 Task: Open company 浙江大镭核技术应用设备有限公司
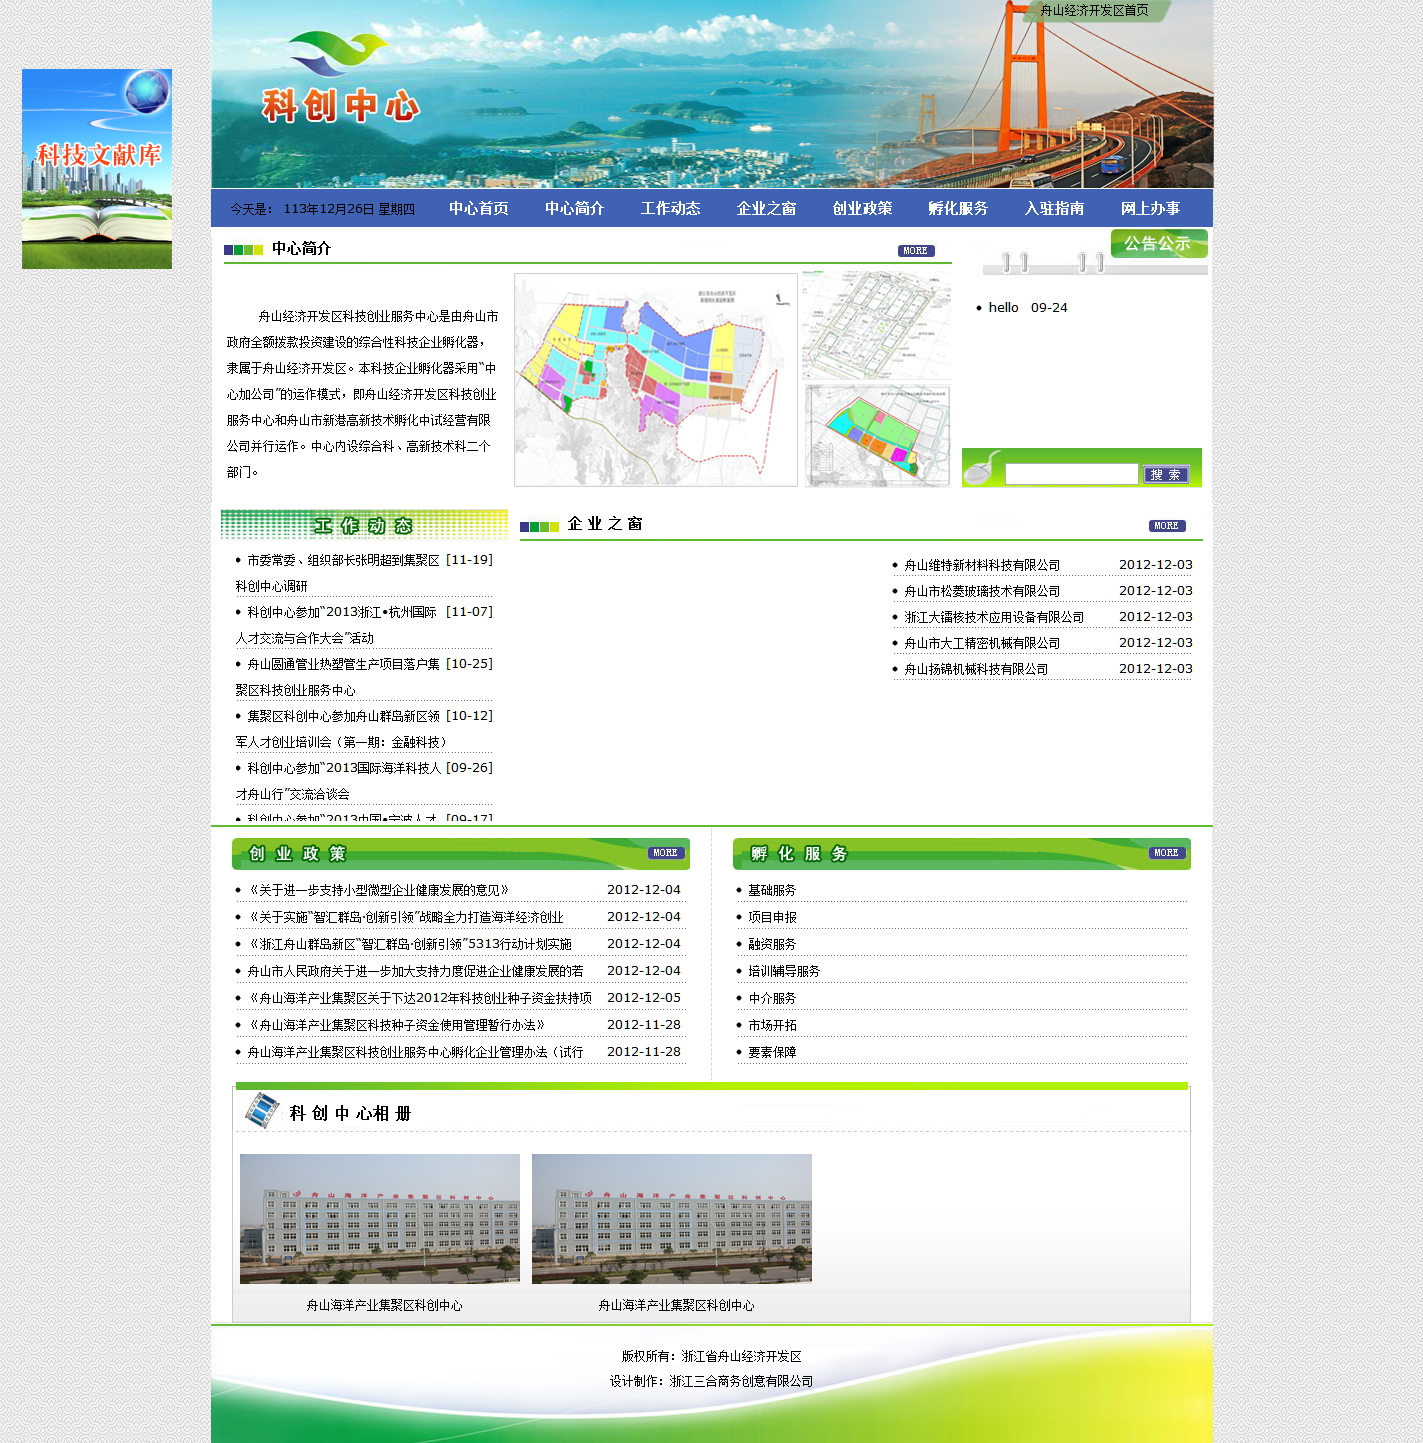[994, 617]
